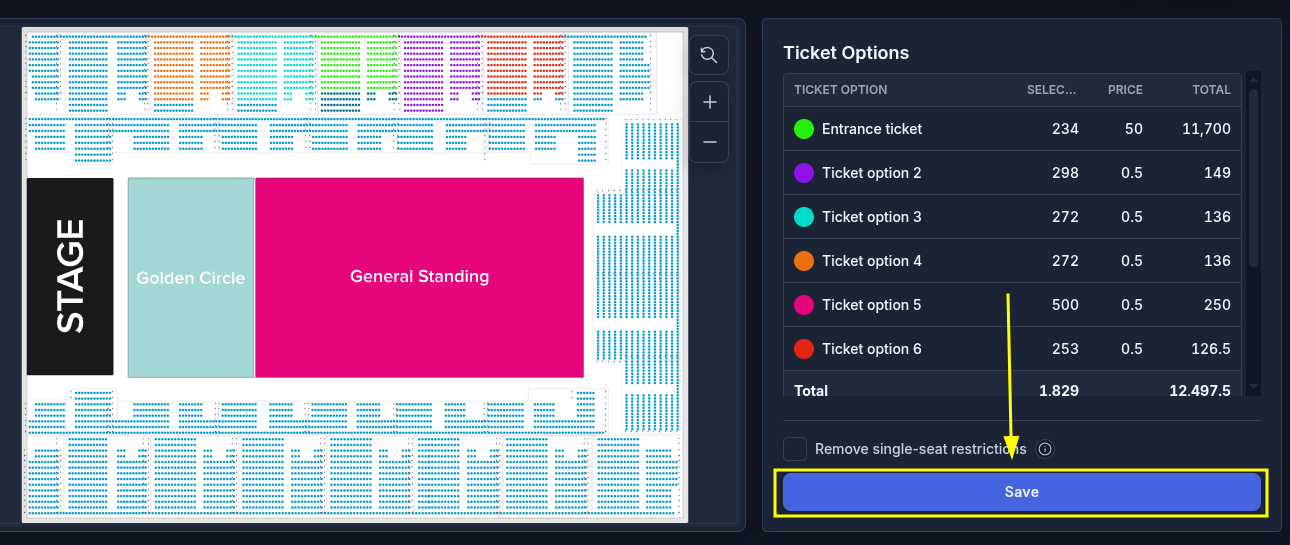Viewport: 1290px width, 545px height.
Task: Click the red Ticket option 6 dot
Action: tap(804, 349)
